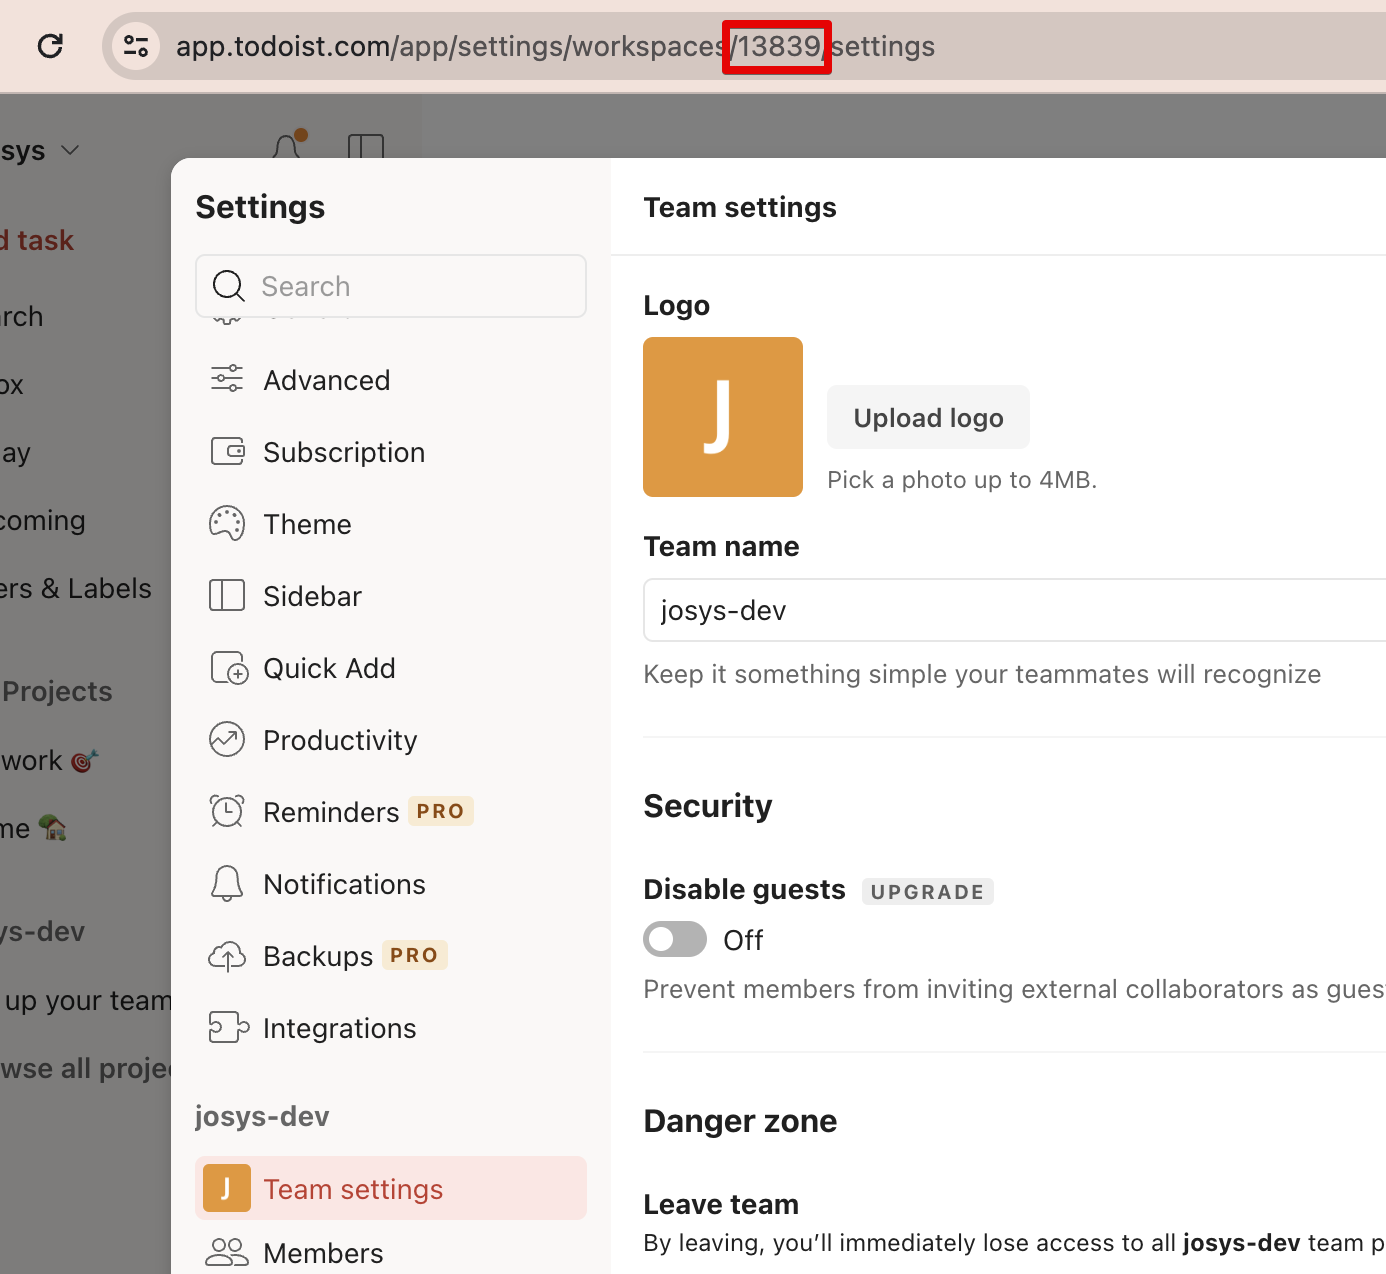Click the UPGRADE badge beside Disable guests
Image resolution: width=1386 pixels, height=1274 pixels.
pyautogui.click(x=927, y=892)
